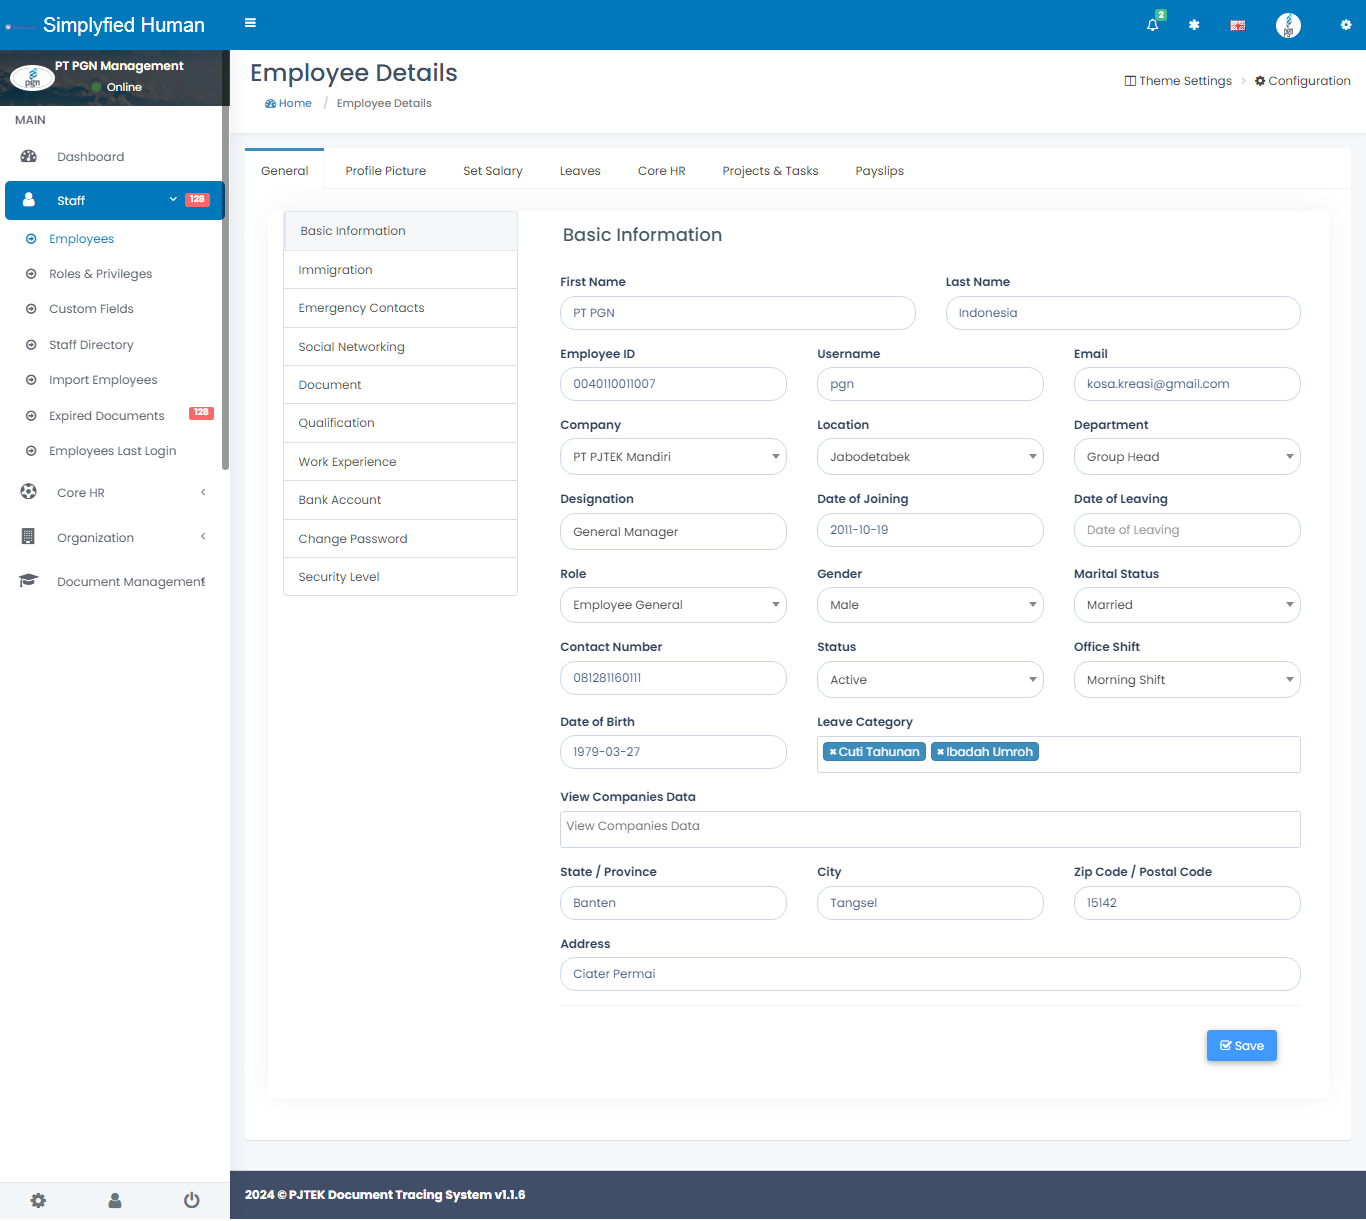Select Bank Account in the side list

(x=340, y=500)
